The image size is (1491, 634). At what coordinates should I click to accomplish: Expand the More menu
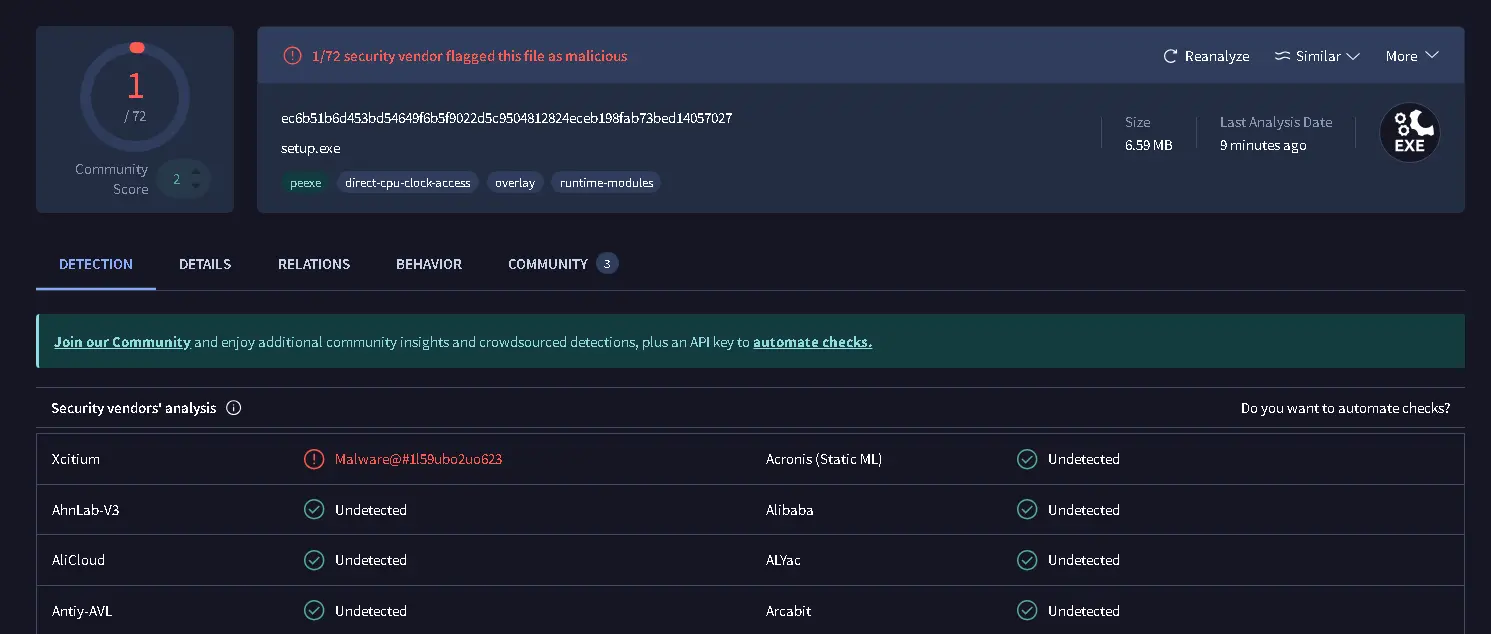(1412, 56)
